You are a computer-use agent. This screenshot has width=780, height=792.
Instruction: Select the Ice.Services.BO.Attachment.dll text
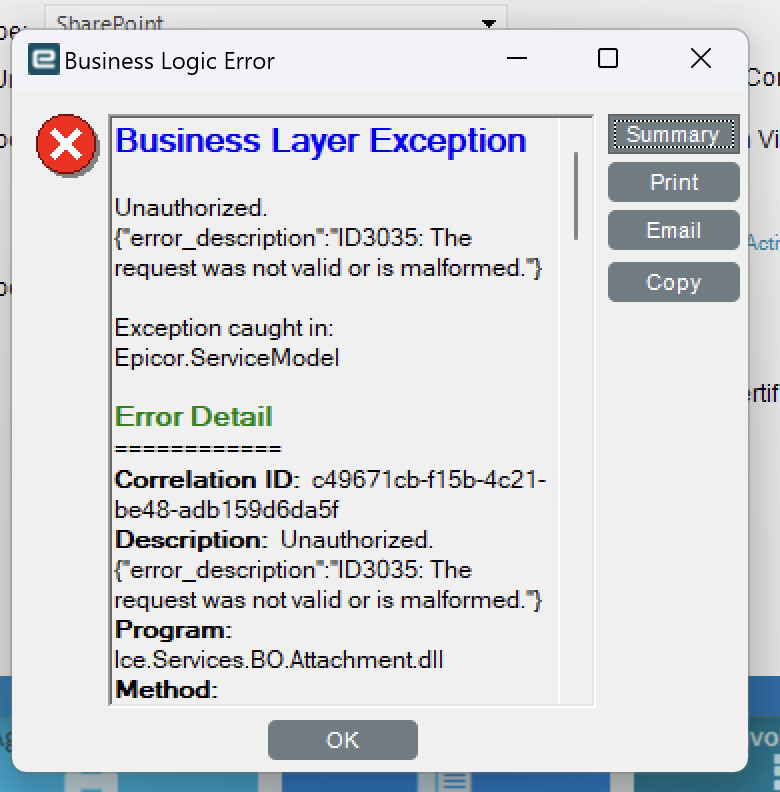coord(279,660)
